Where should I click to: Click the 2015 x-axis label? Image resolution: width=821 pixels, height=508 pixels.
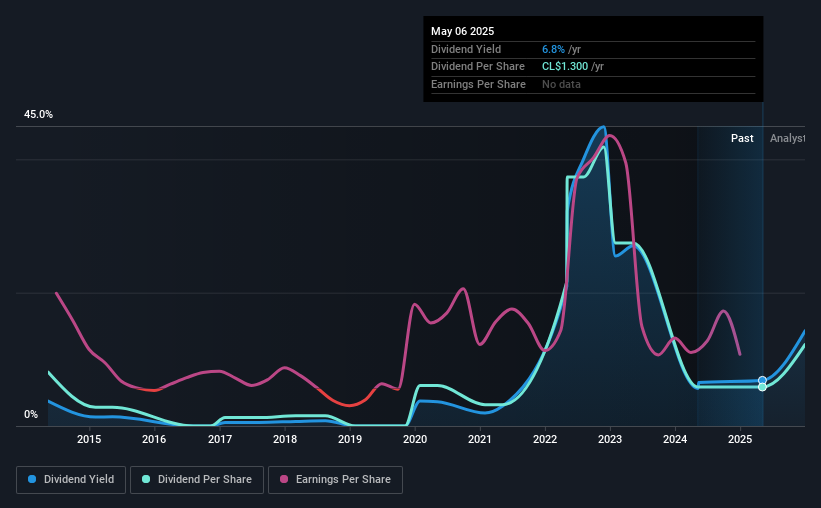click(89, 439)
